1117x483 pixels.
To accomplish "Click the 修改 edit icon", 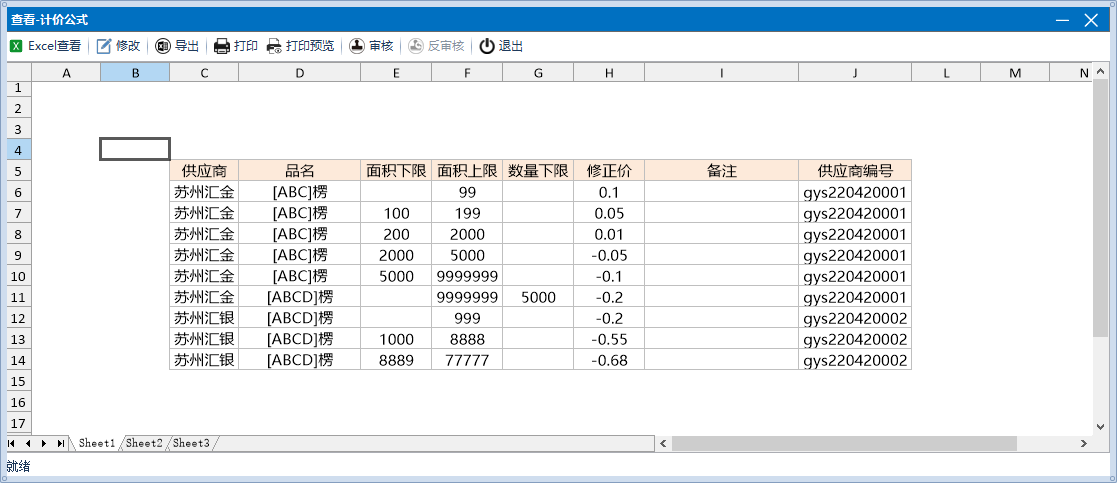I will [x=104, y=46].
